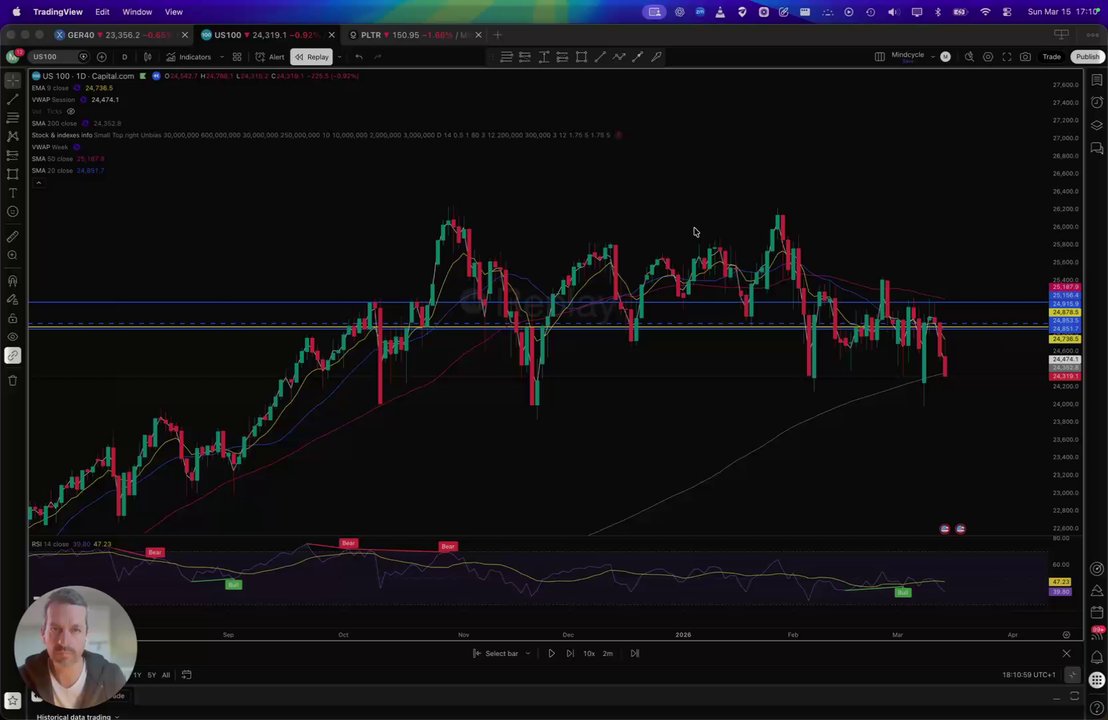Add a symbol to compare with plus icon
This screenshot has height=720, width=1108.
[102, 57]
